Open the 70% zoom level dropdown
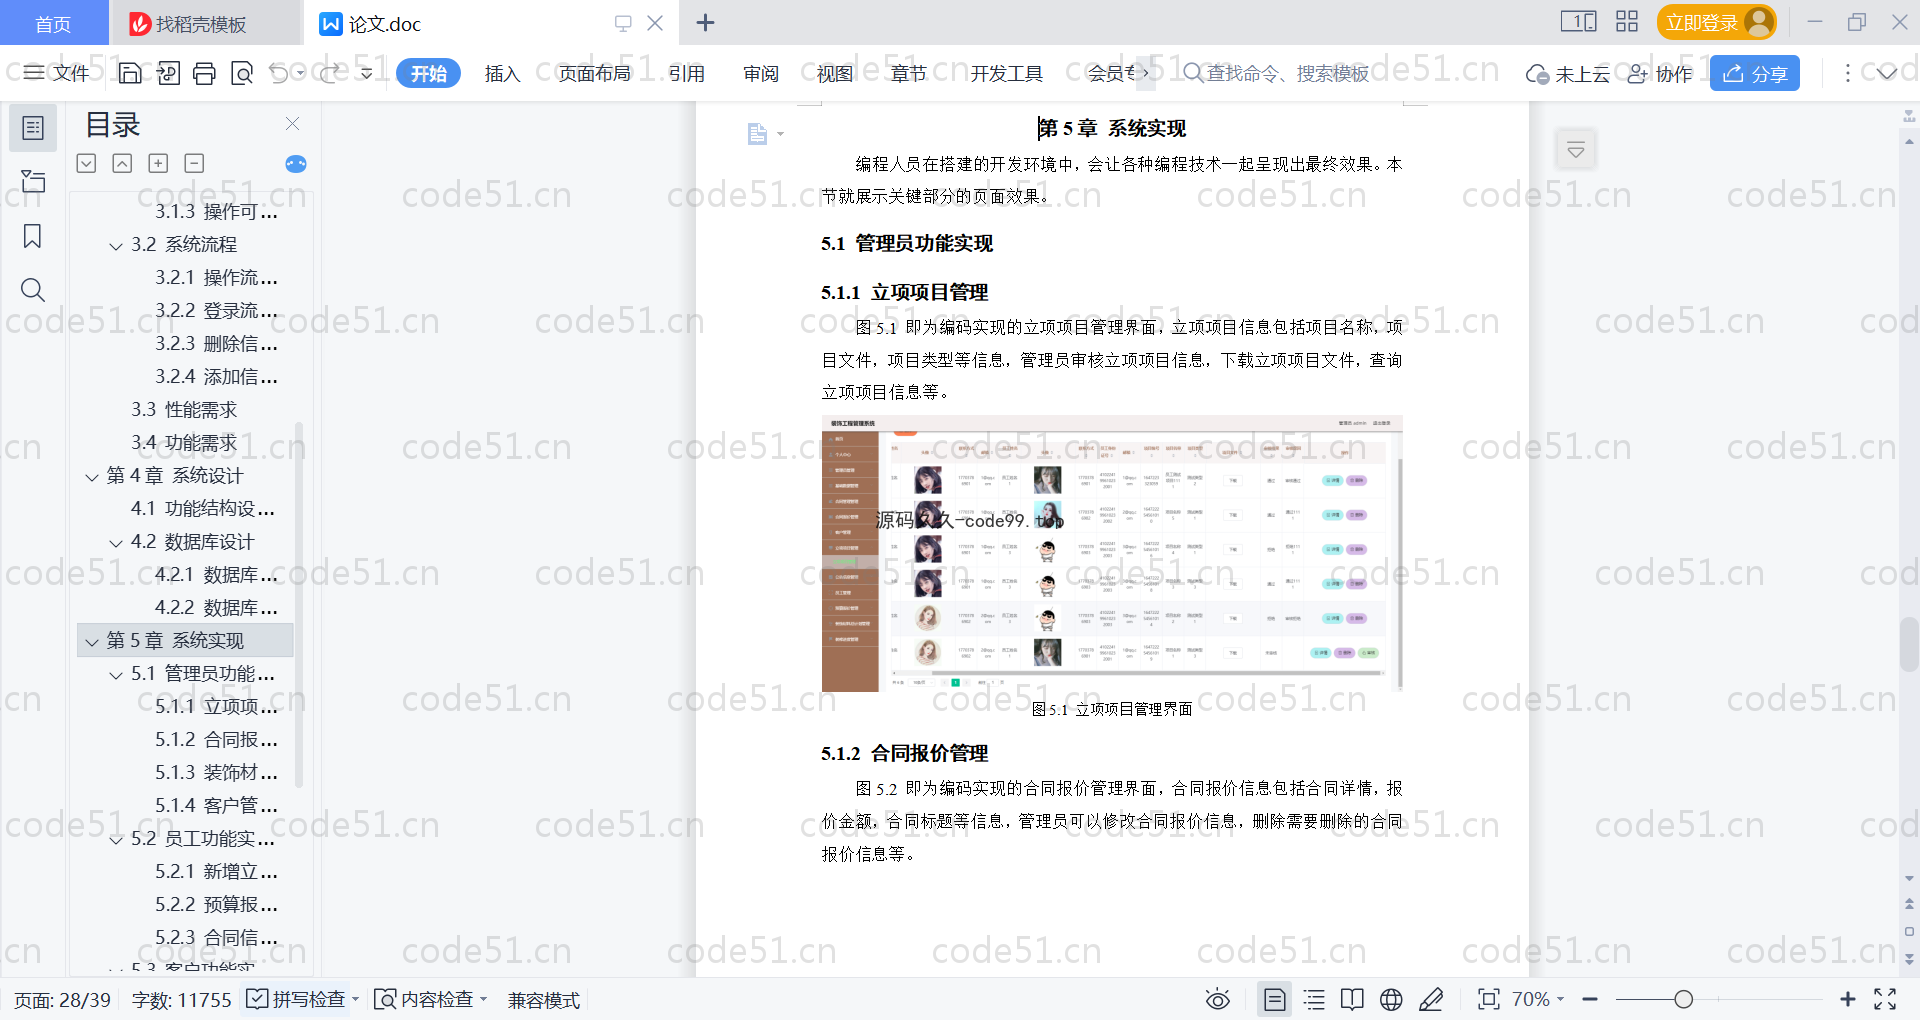This screenshot has width=1920, height=1020. [1537, 999]
